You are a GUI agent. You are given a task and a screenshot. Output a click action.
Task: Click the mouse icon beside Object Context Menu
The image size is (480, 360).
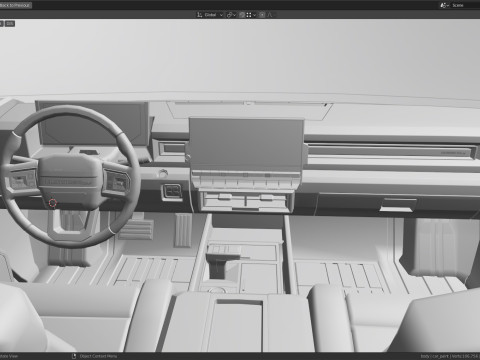74,356
